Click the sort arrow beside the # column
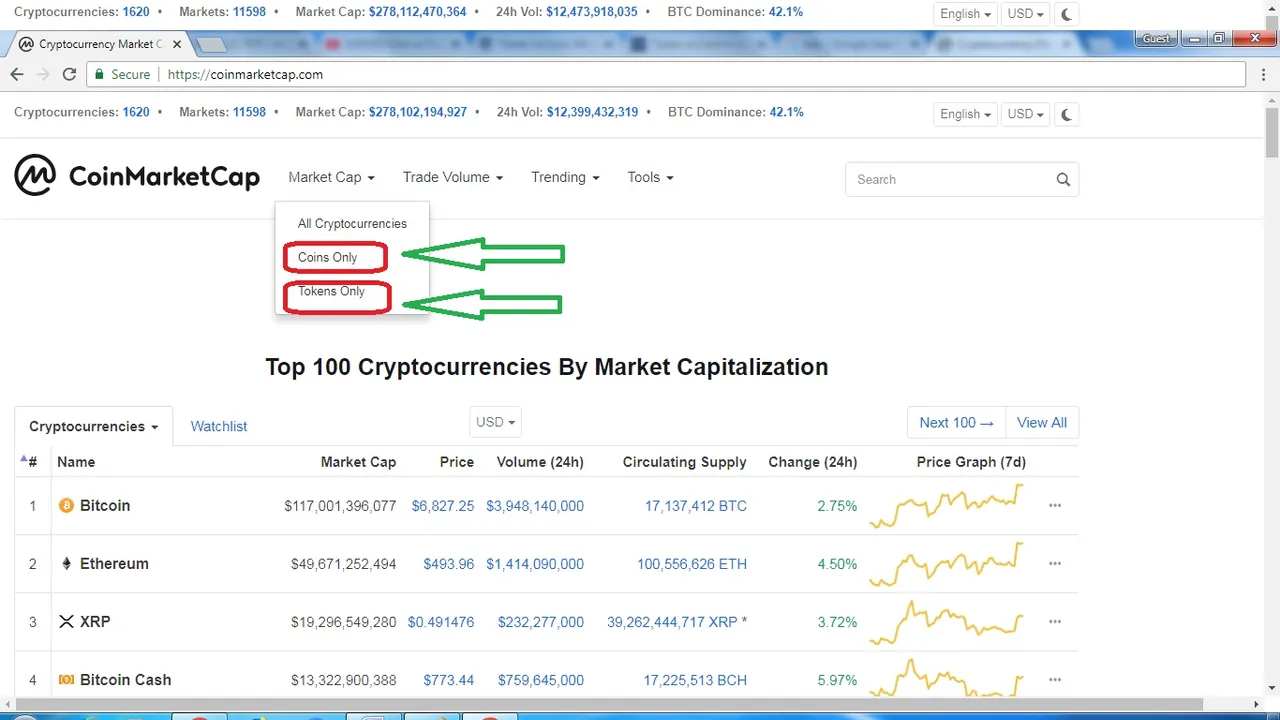1280x720 pixels. pos(24,459)
